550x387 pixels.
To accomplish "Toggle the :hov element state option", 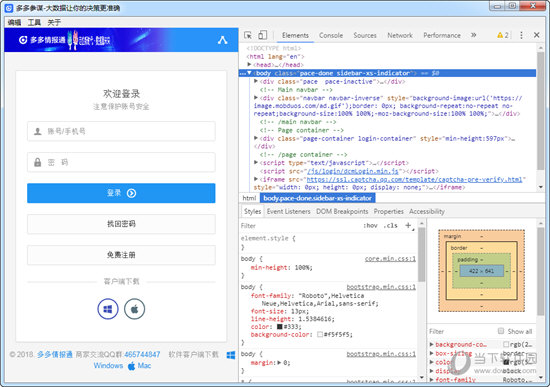I will pyautogui.click(x=370, y=226).
